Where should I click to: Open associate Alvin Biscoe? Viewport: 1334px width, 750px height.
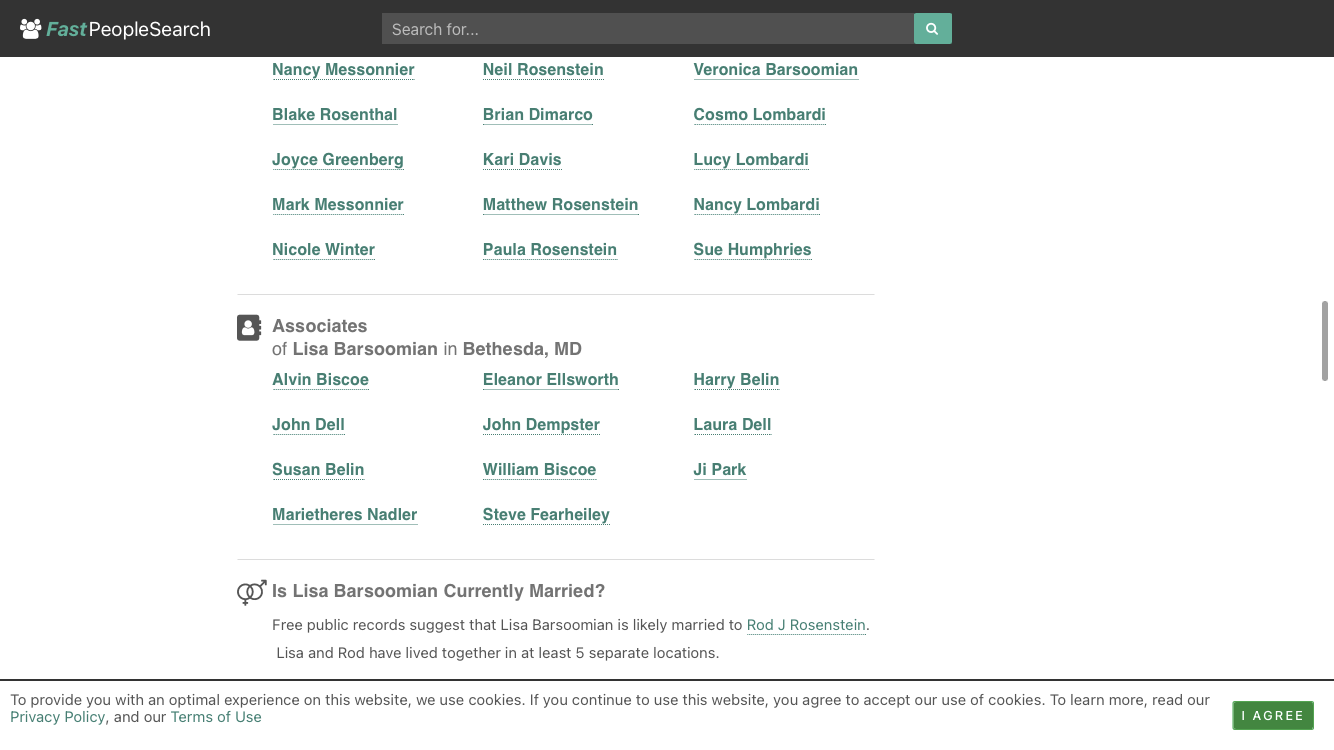click(x=320, y=379)
